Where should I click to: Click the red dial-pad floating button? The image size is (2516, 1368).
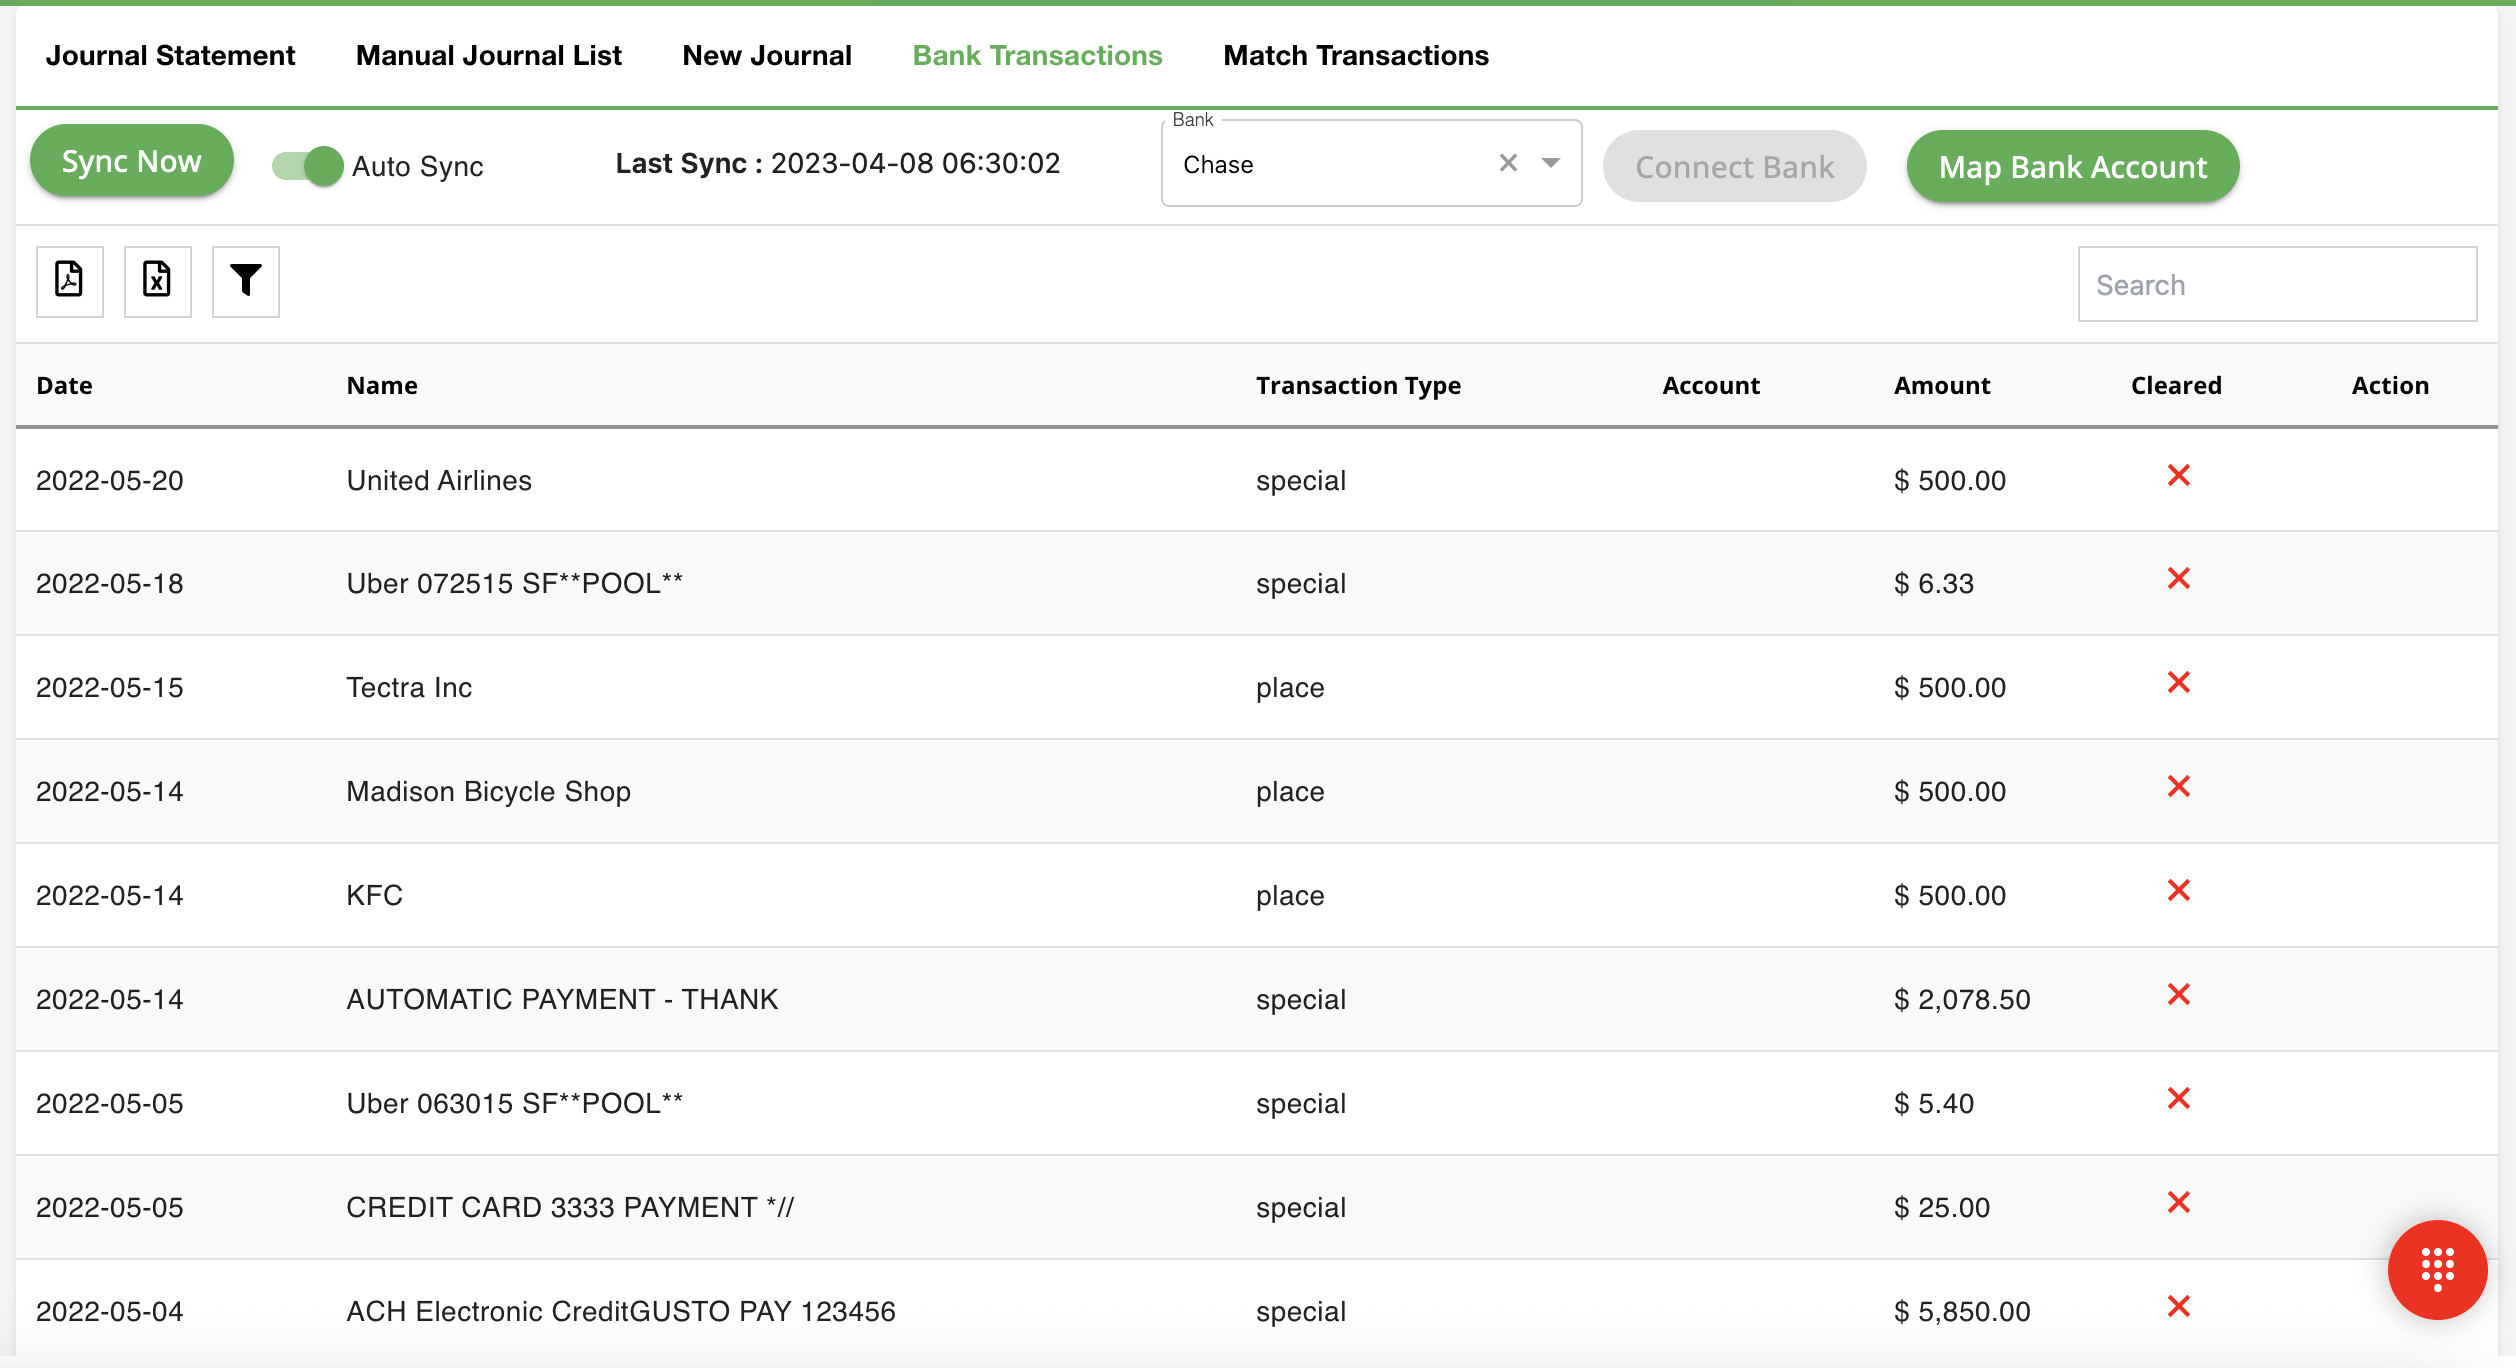click(x=2437, y=1269)
